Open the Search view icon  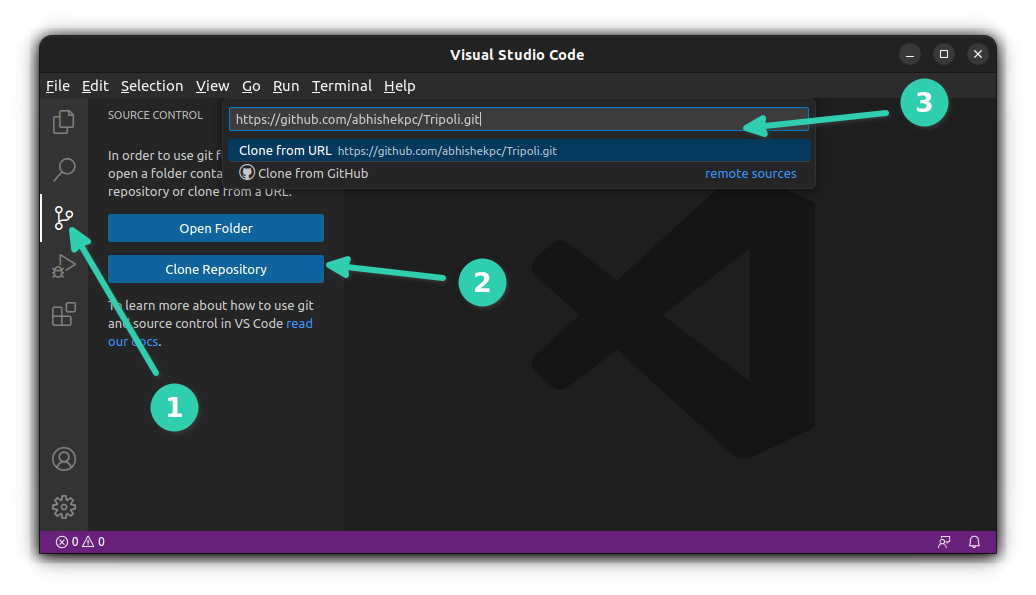63,169
